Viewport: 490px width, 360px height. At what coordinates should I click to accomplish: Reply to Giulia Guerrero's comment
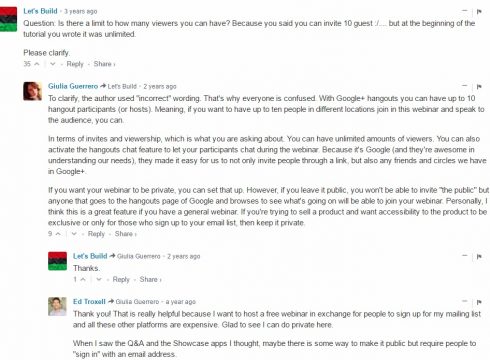coord(96,234)
